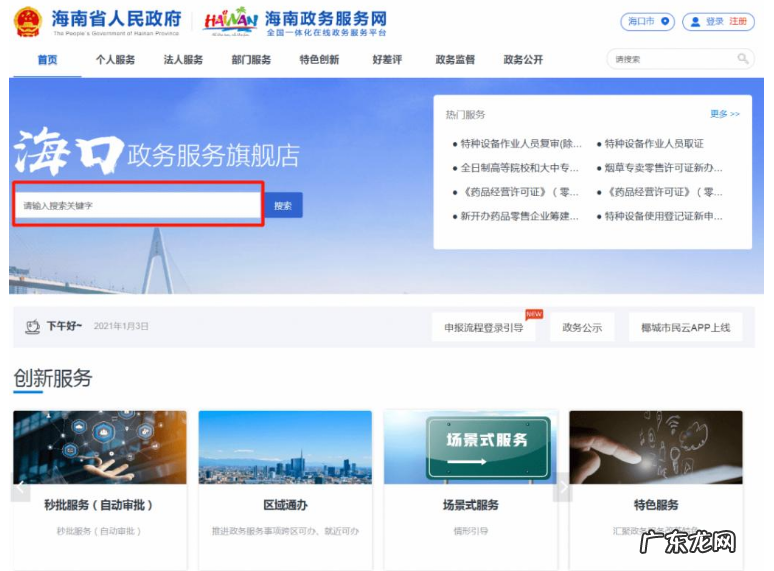Click the Hainan government national emblem logo
The height and width of the screenshot is (571, 774).
(x=28, y=22)
